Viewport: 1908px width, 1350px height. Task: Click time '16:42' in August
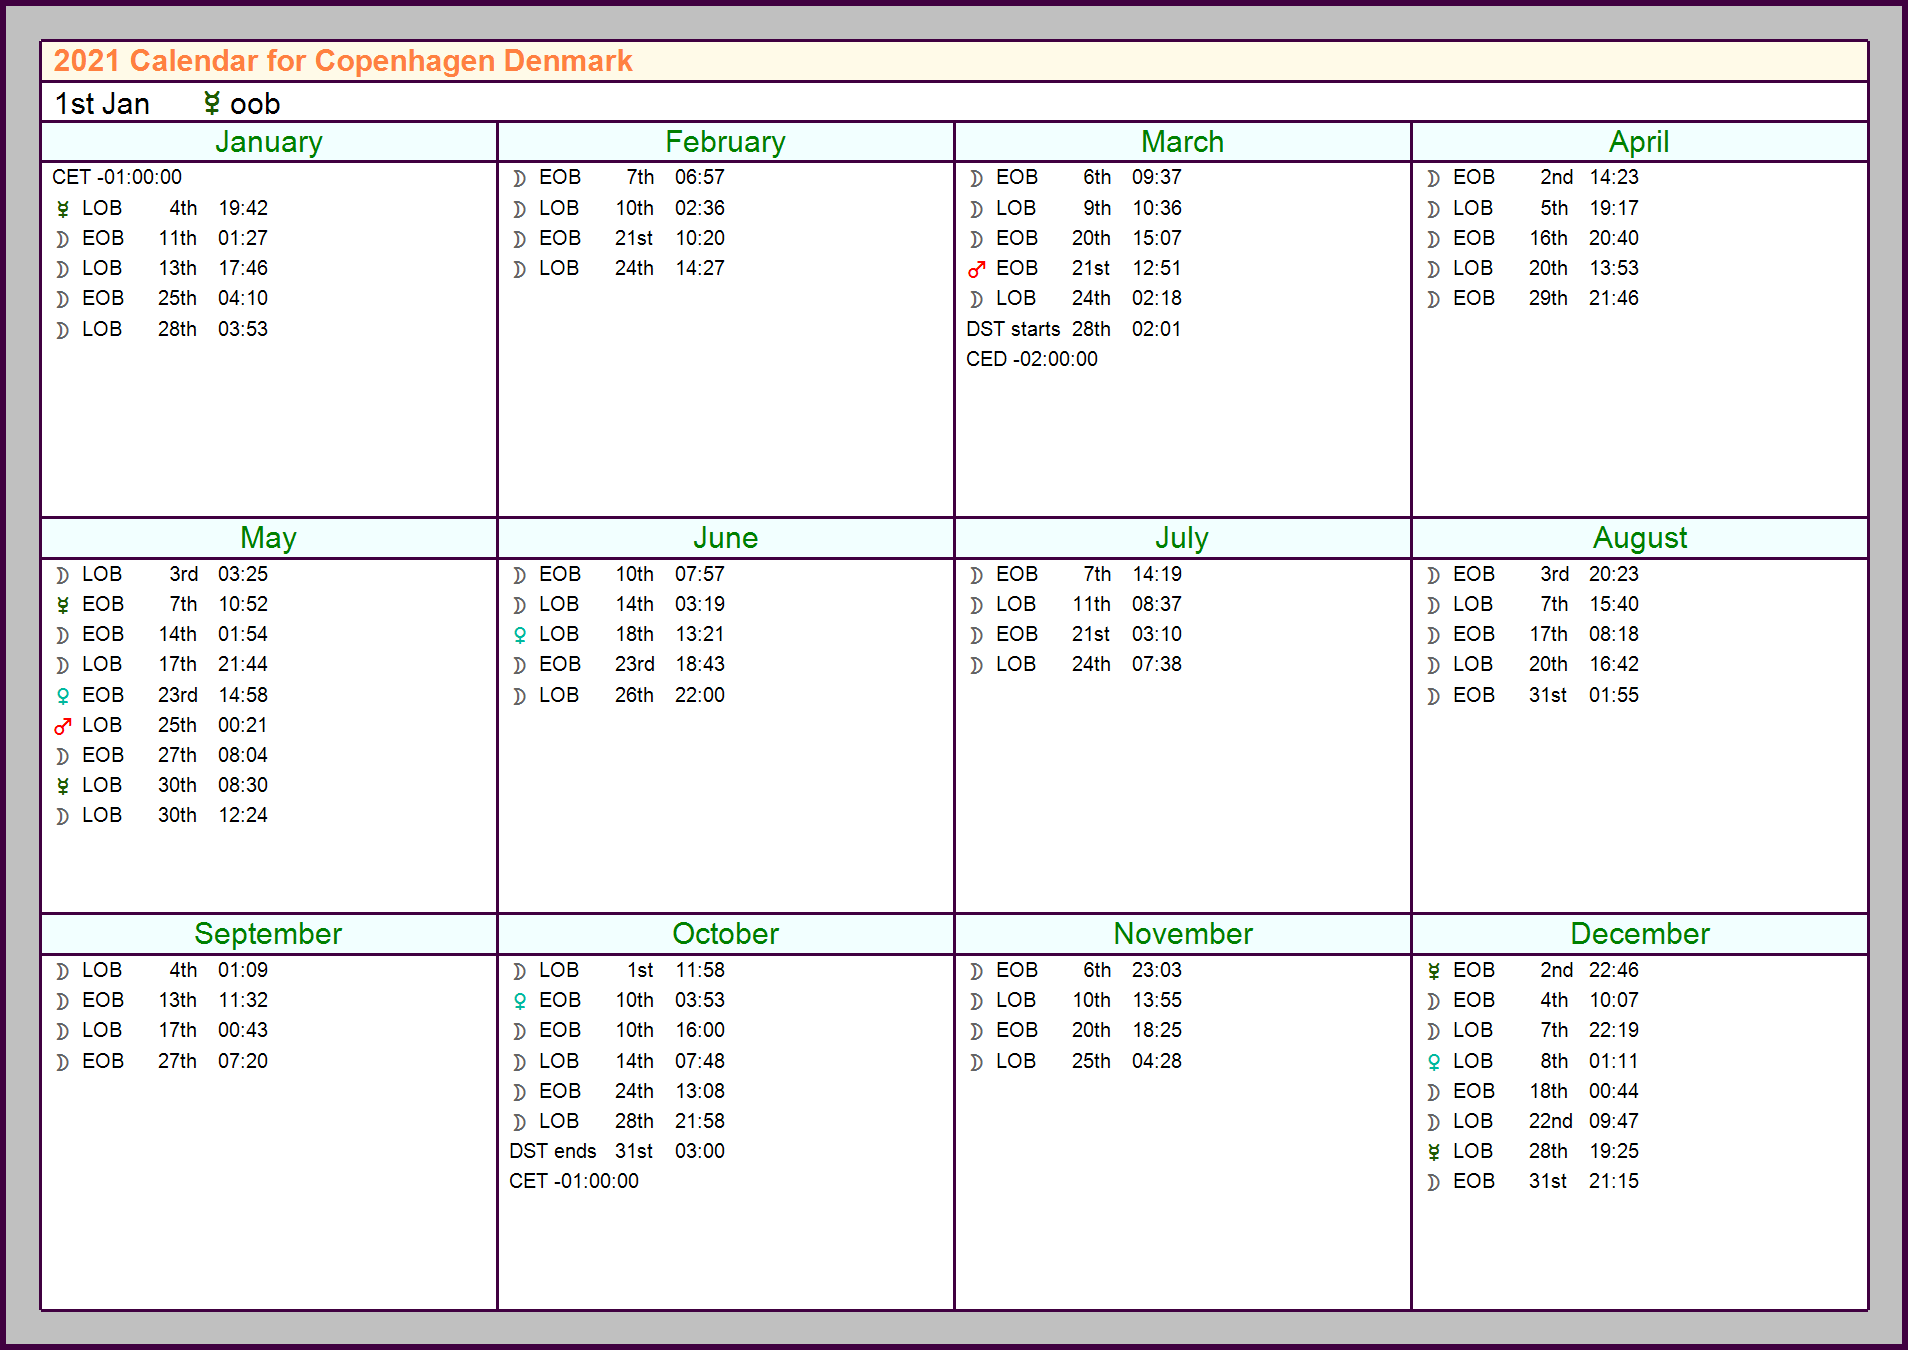1614,664
